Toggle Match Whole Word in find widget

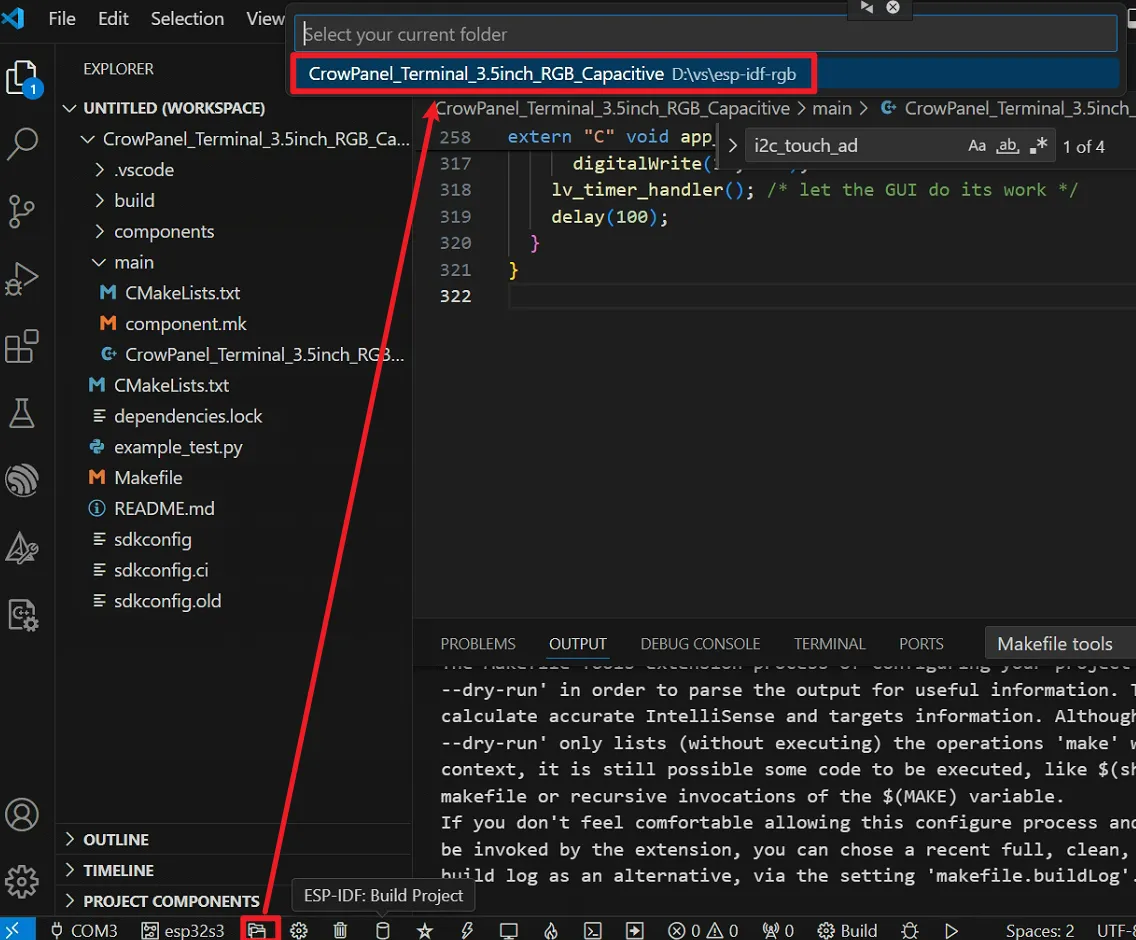coord(1007,146)
